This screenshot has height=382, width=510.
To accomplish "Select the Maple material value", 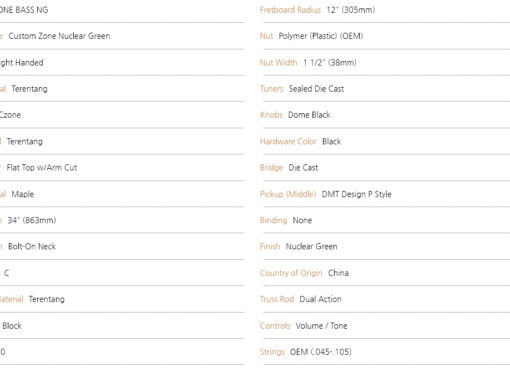I will pyautogui.click(x=23, y=194).
